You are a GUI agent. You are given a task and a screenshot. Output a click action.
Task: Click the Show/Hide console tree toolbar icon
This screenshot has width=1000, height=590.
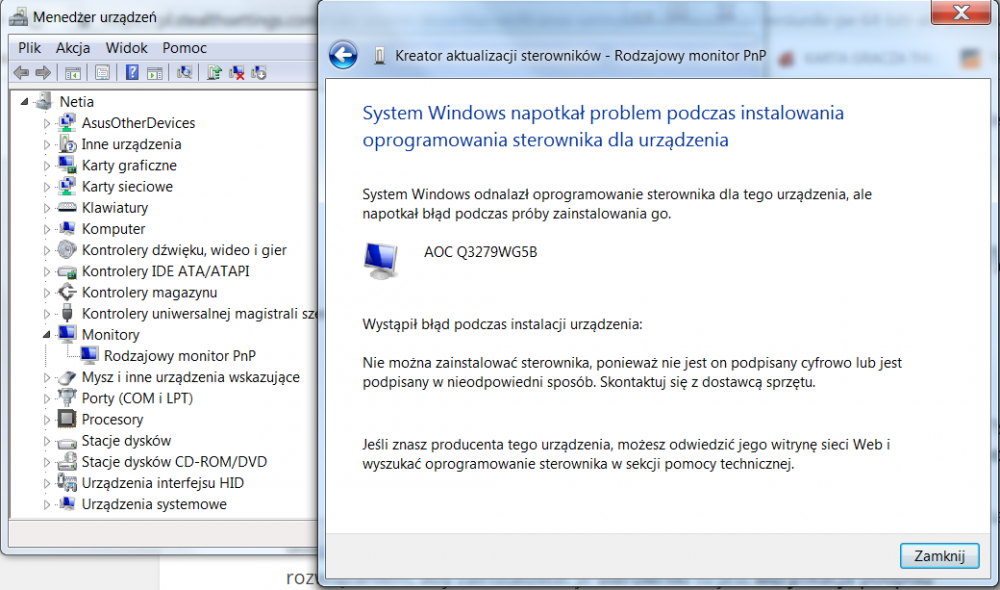[x=72, y=72]
